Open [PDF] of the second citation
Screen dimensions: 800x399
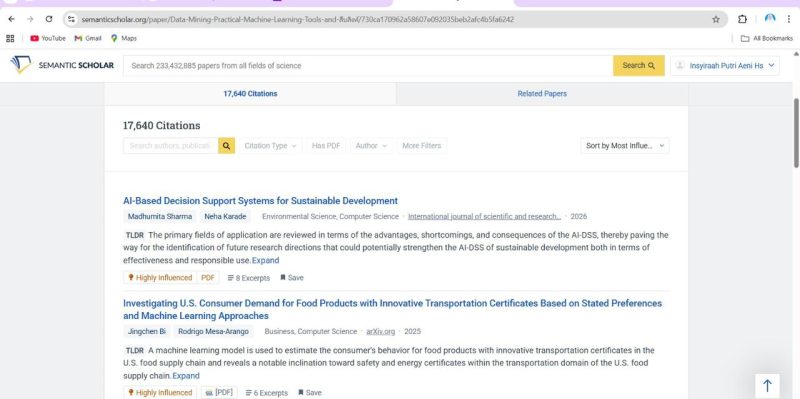[219, 392]
